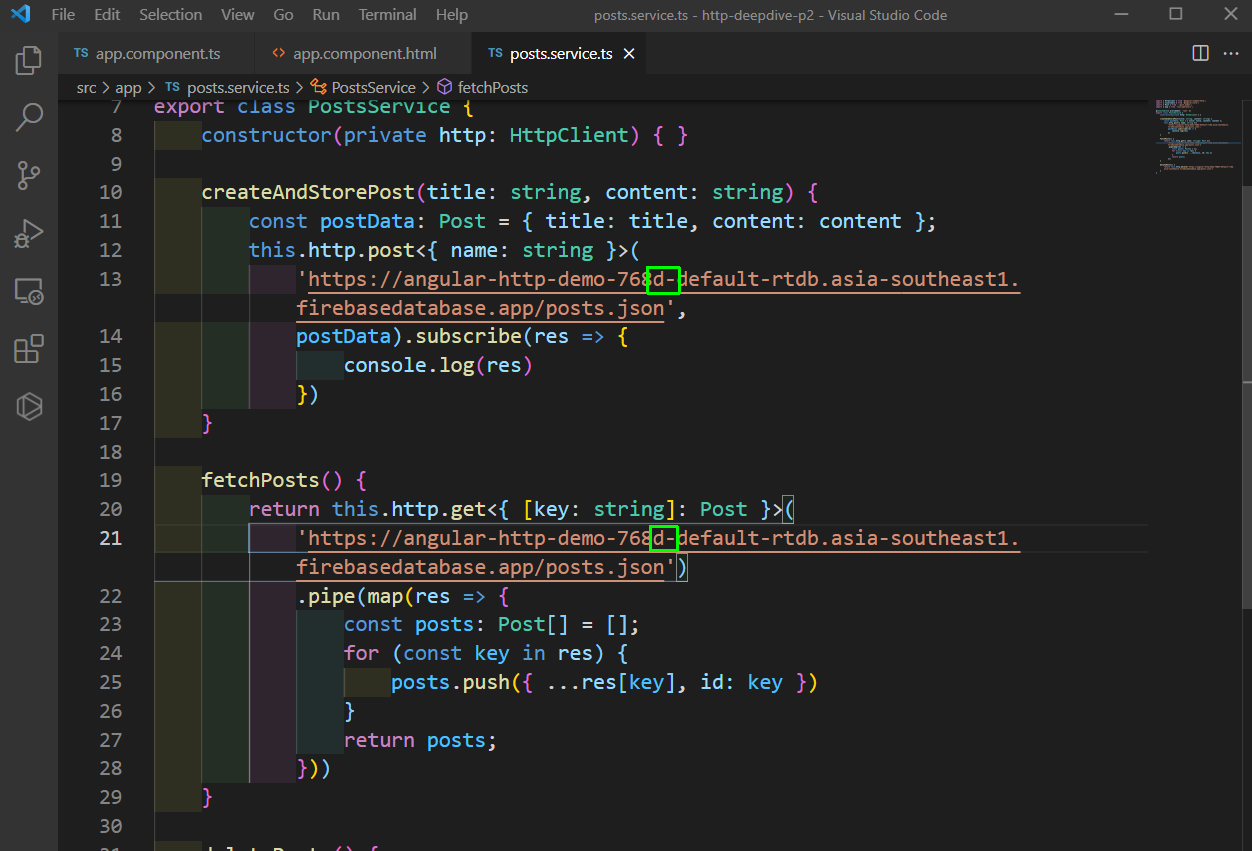The width and height of the screenshot is (1252, 851).
Task: Switch to the app.component.ts tab
Action: 157,54
